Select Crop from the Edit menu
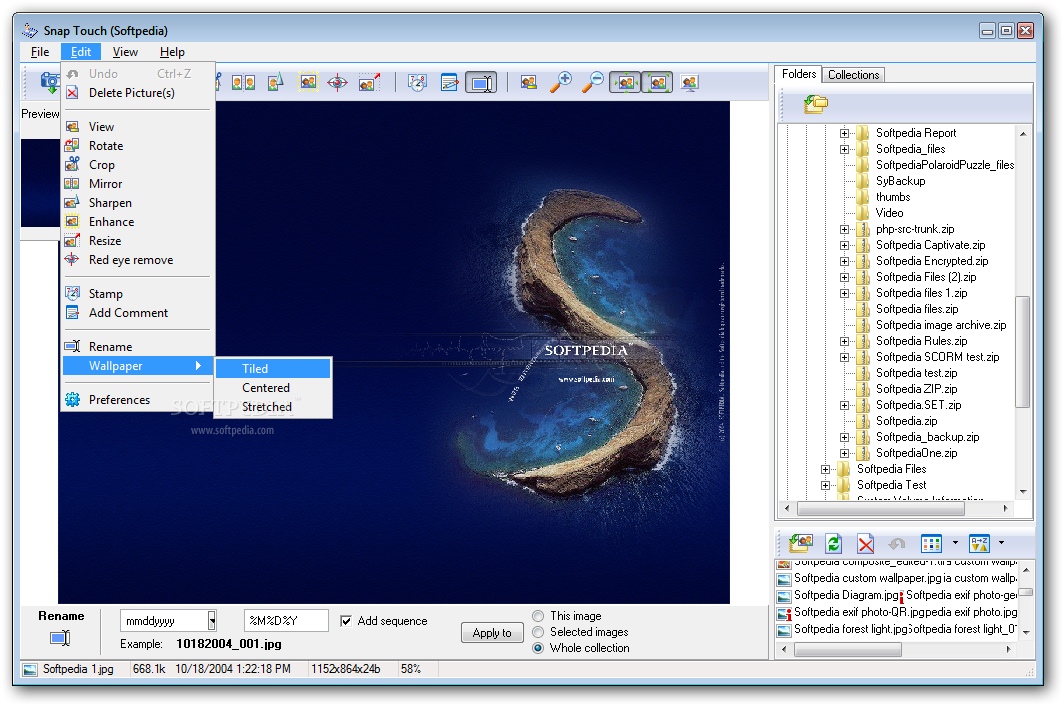 pyautogui.click(x=138, y=165)
